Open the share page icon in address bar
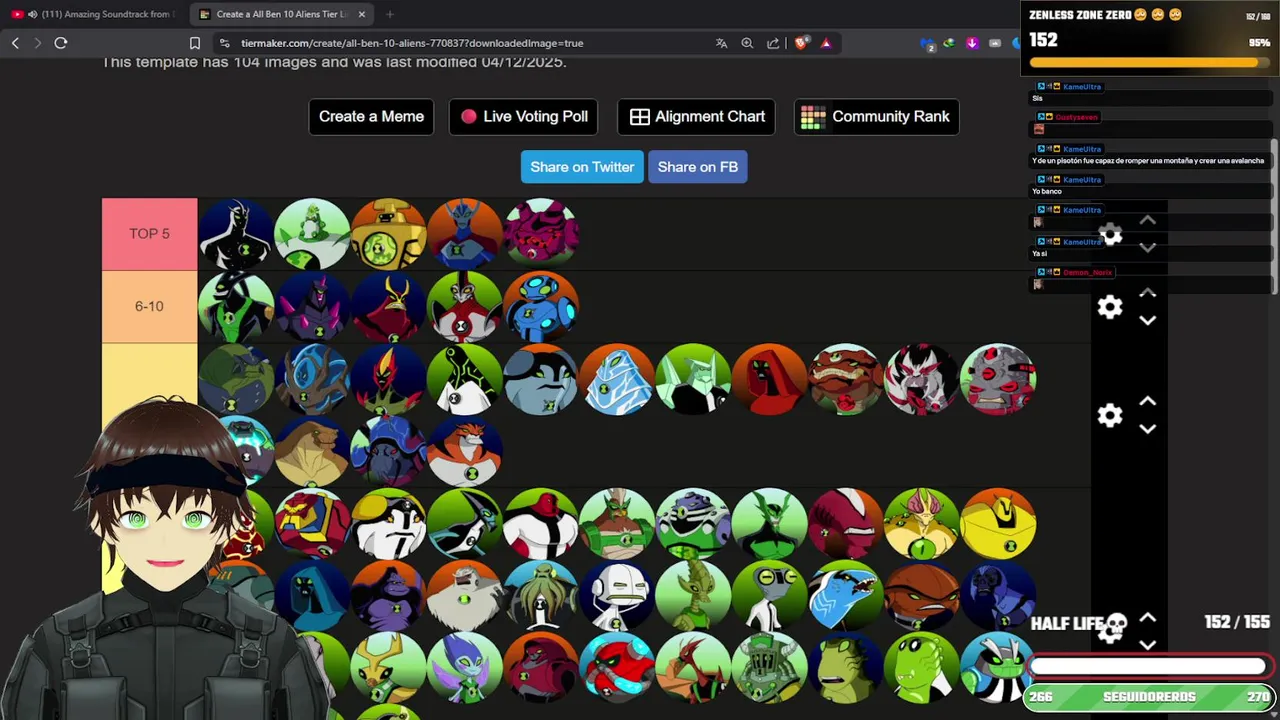Image resolution: width=1280 pixels, height=720 pixels. pyautogui.click(x=773, y=43)
